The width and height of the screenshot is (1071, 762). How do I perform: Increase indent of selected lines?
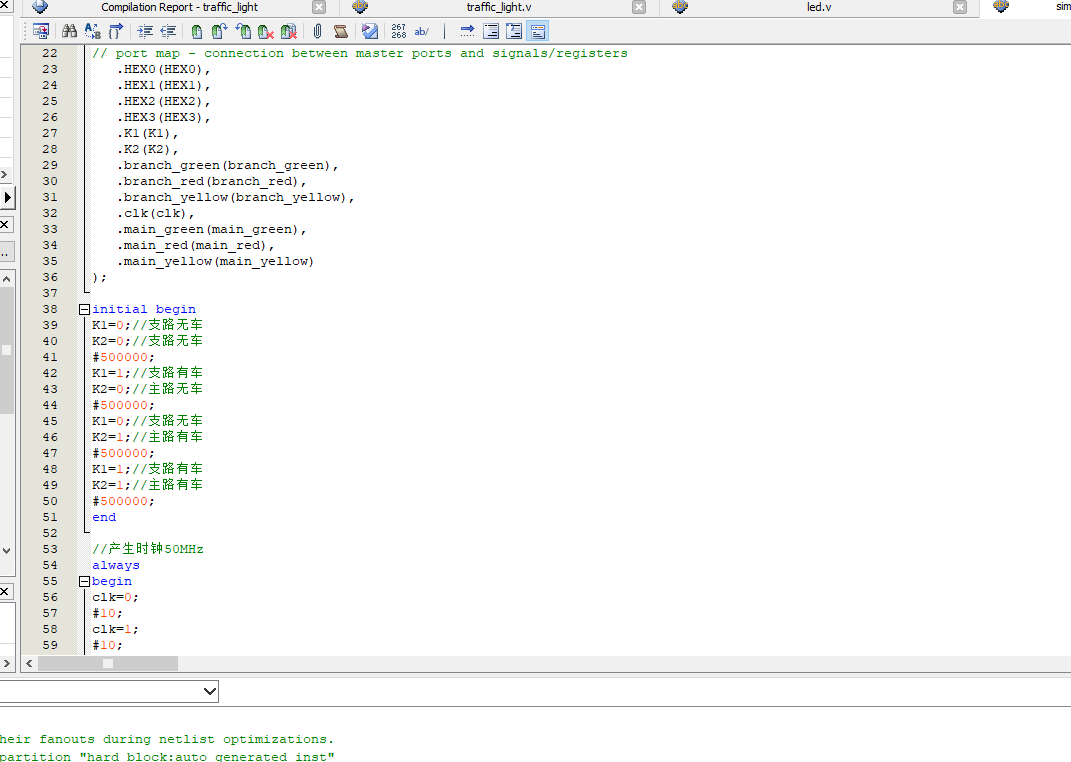click(x=145, y=31)
